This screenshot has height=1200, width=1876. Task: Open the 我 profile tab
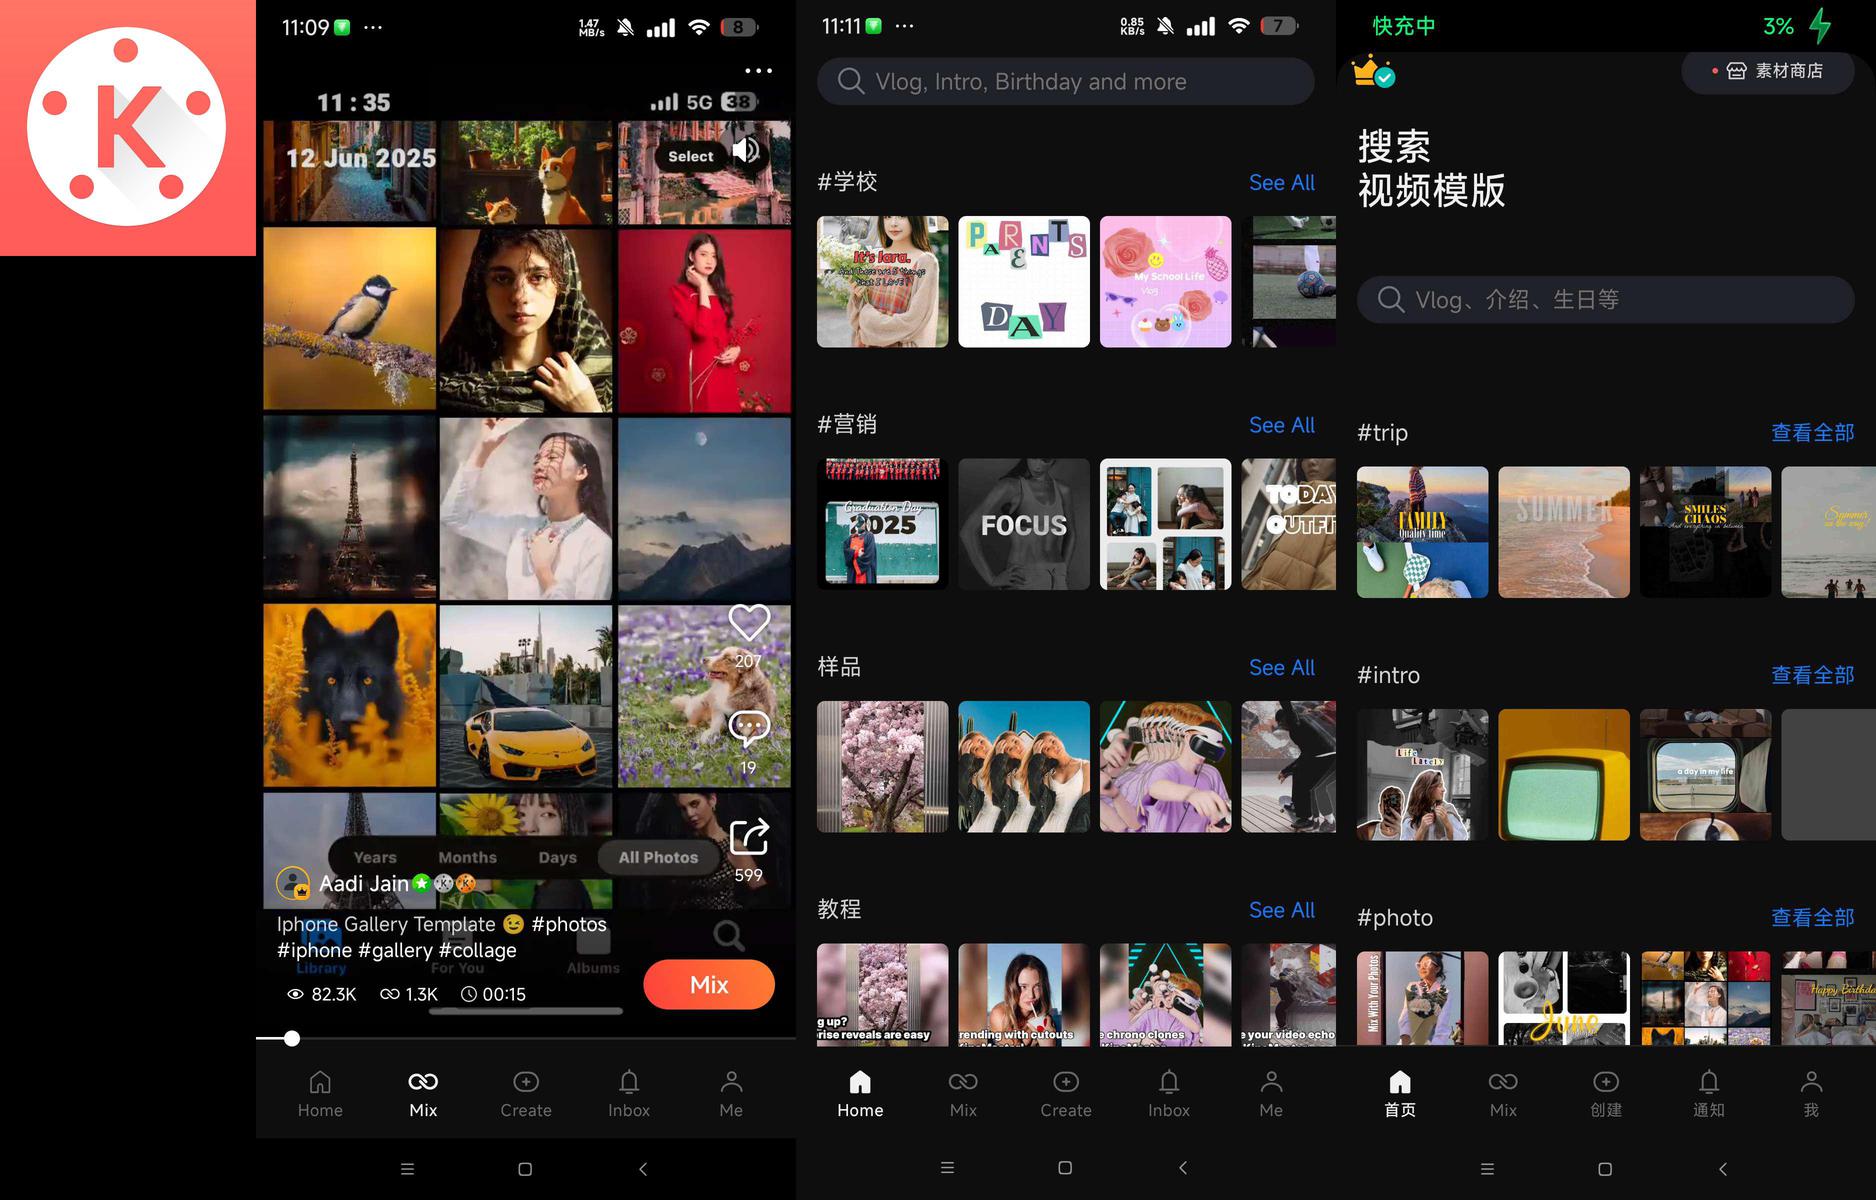coord(1810,1093)
